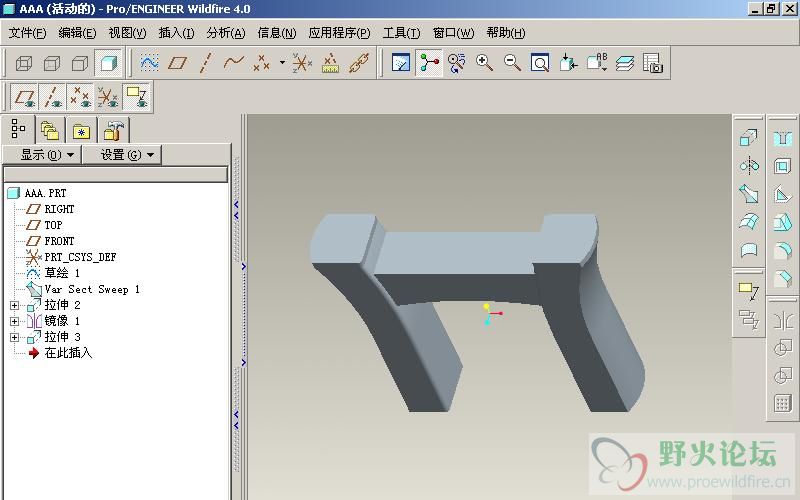Expand the 拉伸 2 feature

coord(14,305)
